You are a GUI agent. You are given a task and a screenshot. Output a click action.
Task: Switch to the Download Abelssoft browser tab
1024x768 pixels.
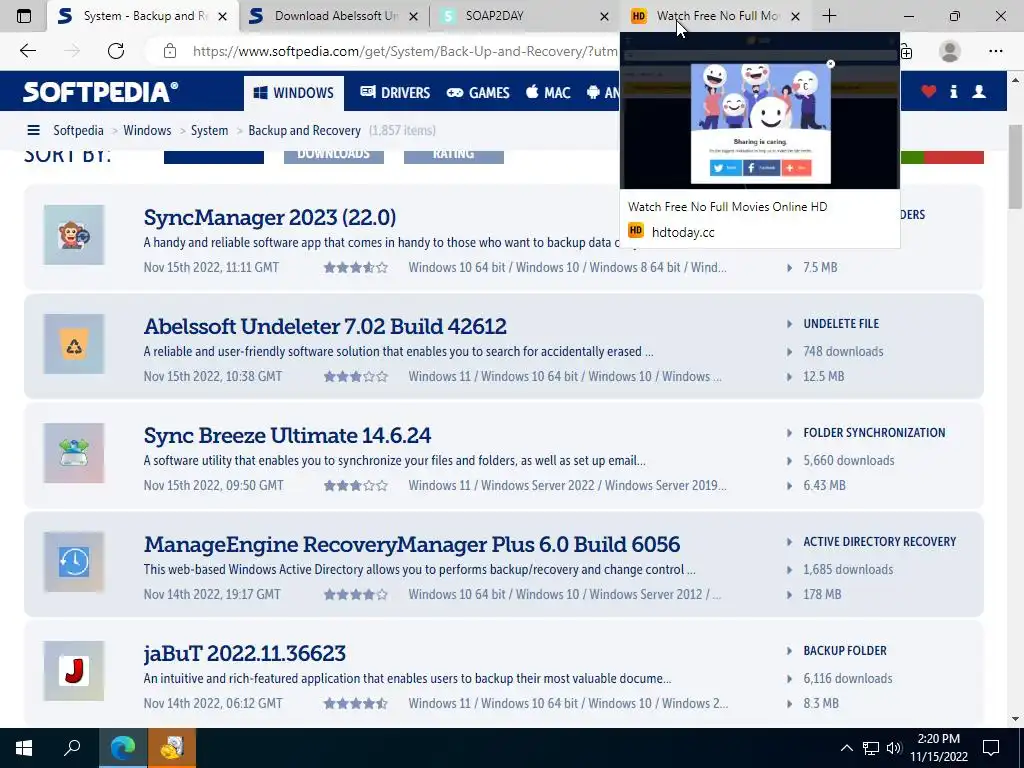coord(334,16)
